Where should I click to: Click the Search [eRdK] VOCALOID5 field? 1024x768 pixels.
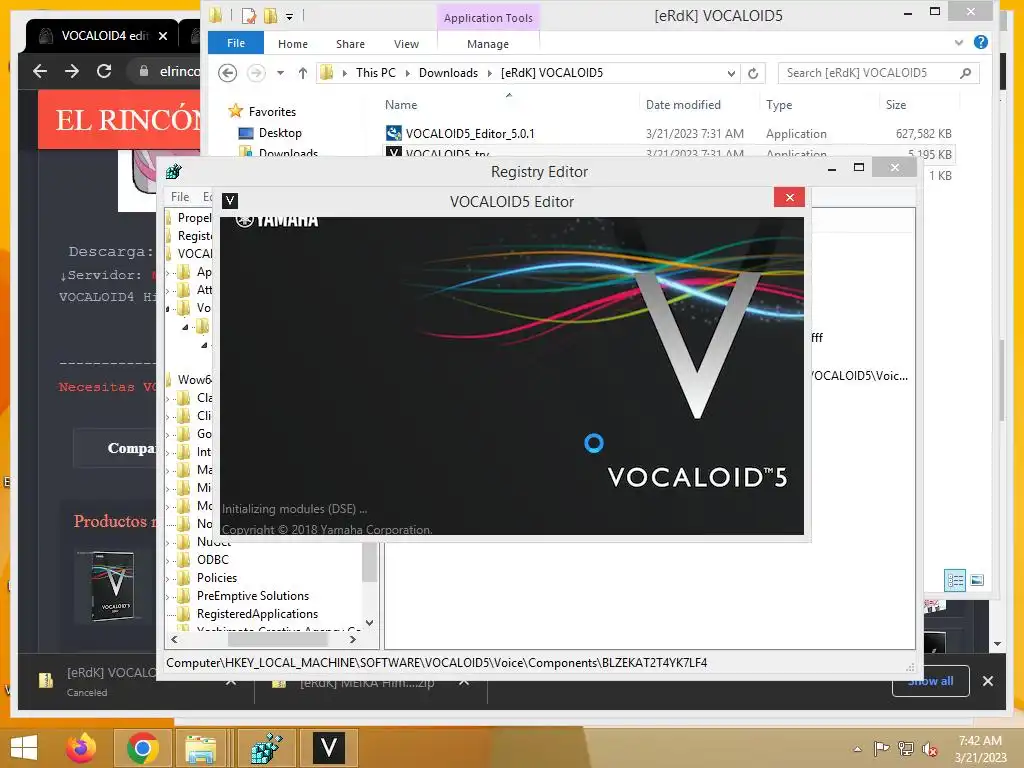pos(878,73)
